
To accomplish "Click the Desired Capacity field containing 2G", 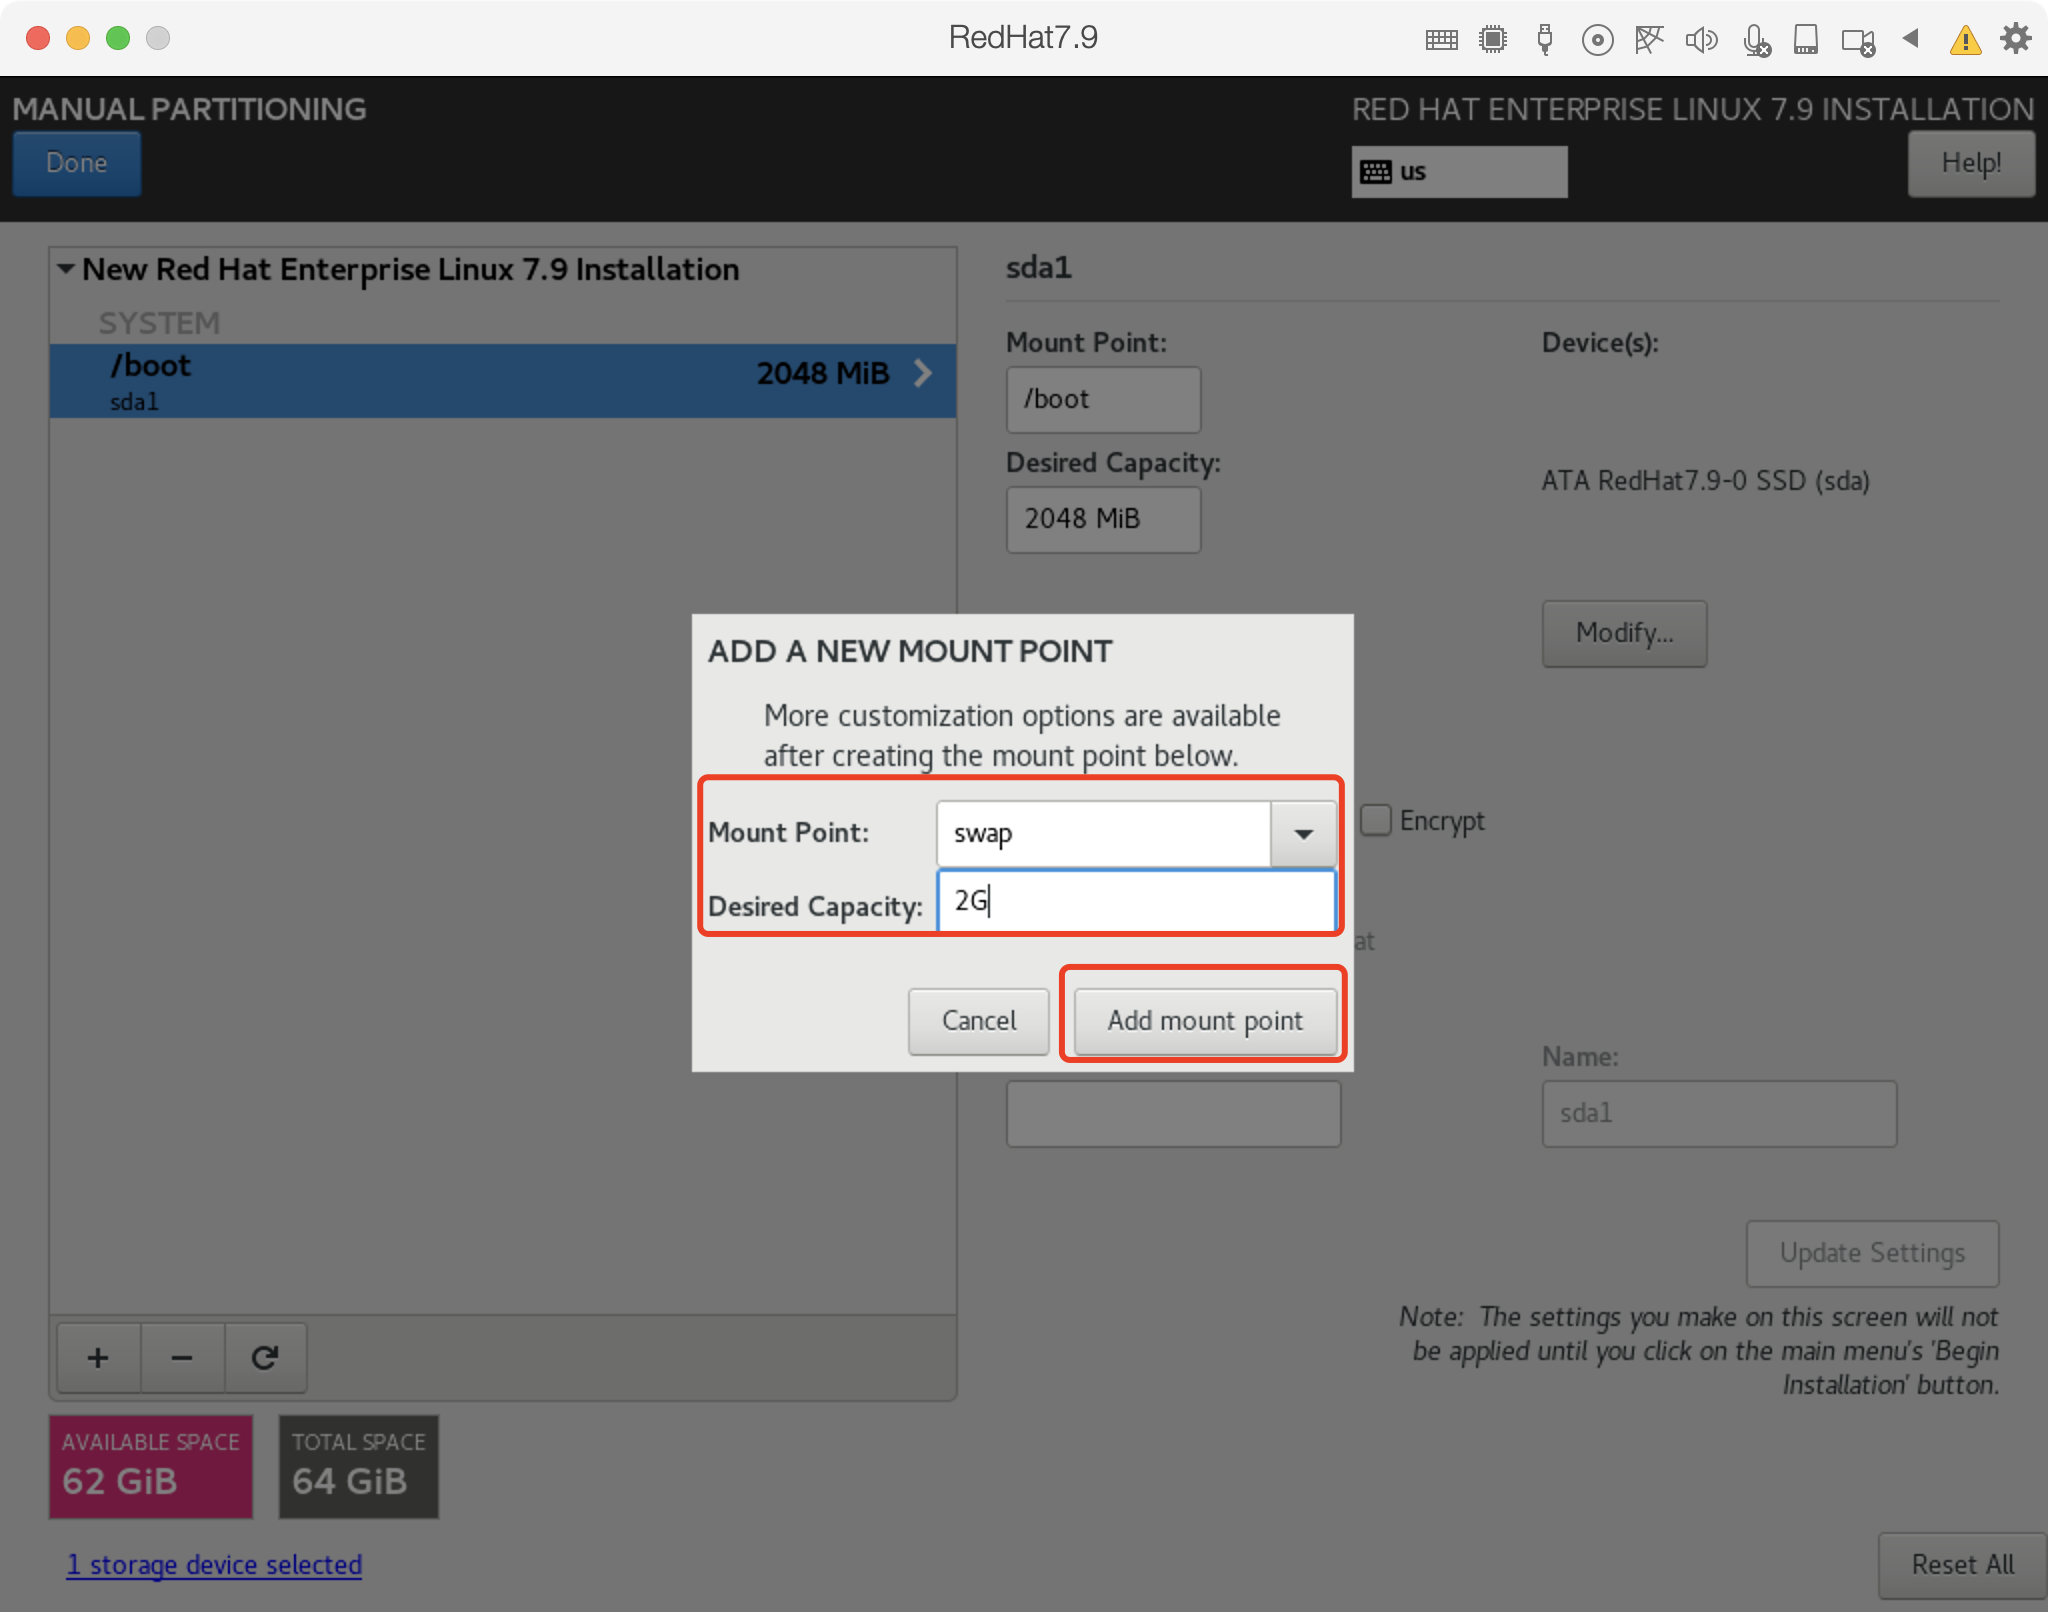I will [1135, 901].
